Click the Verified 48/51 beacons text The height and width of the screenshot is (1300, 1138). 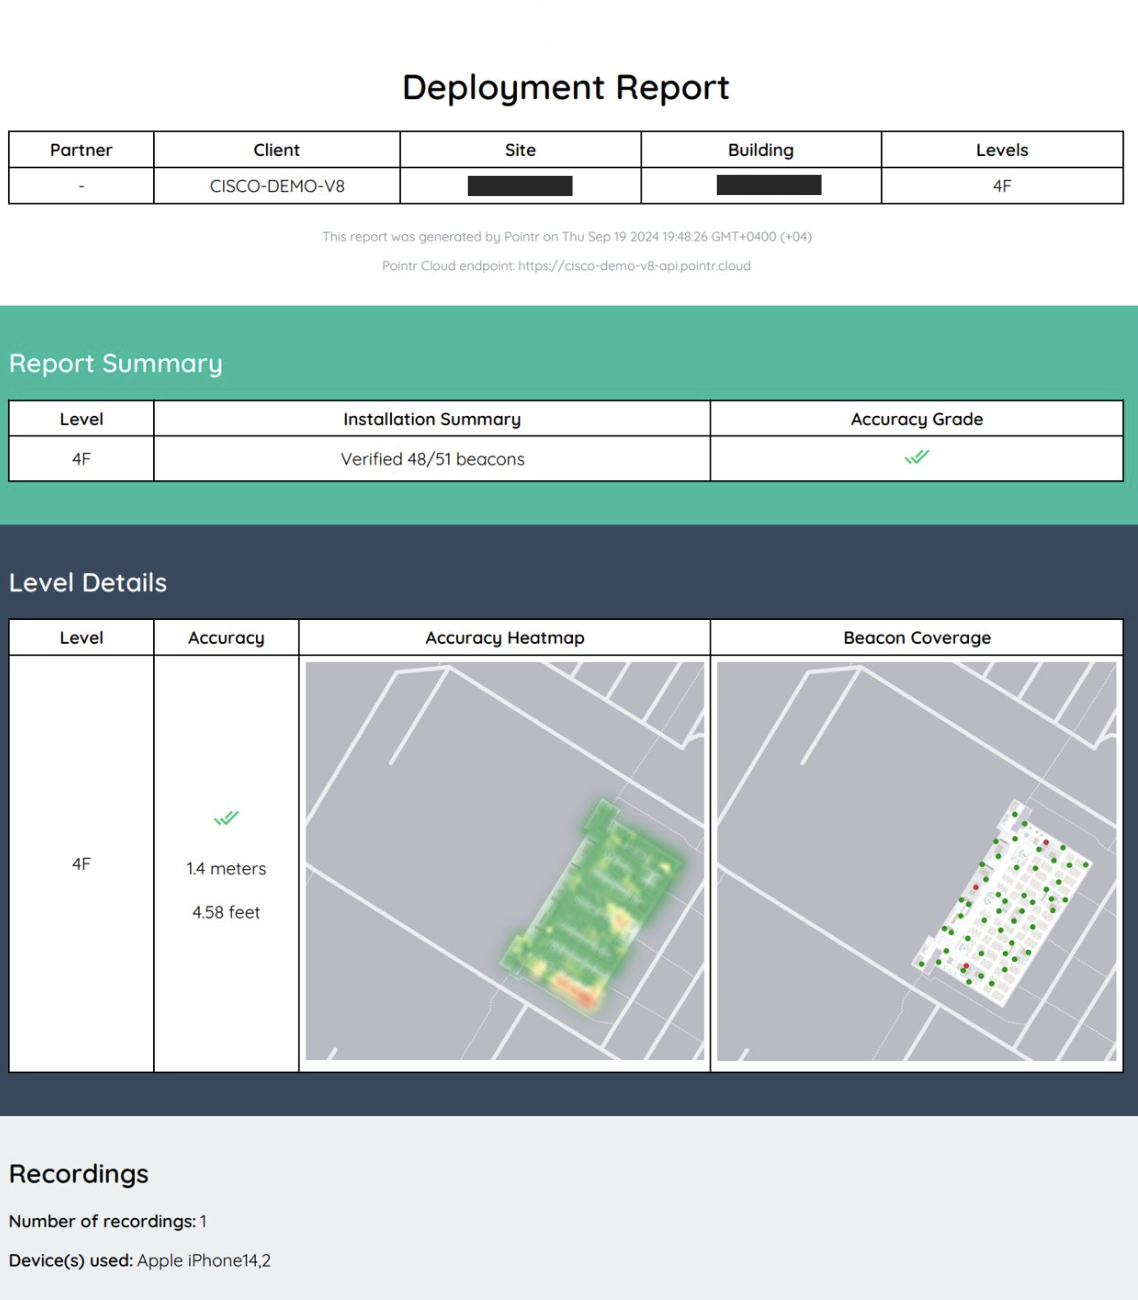point(432,459)
